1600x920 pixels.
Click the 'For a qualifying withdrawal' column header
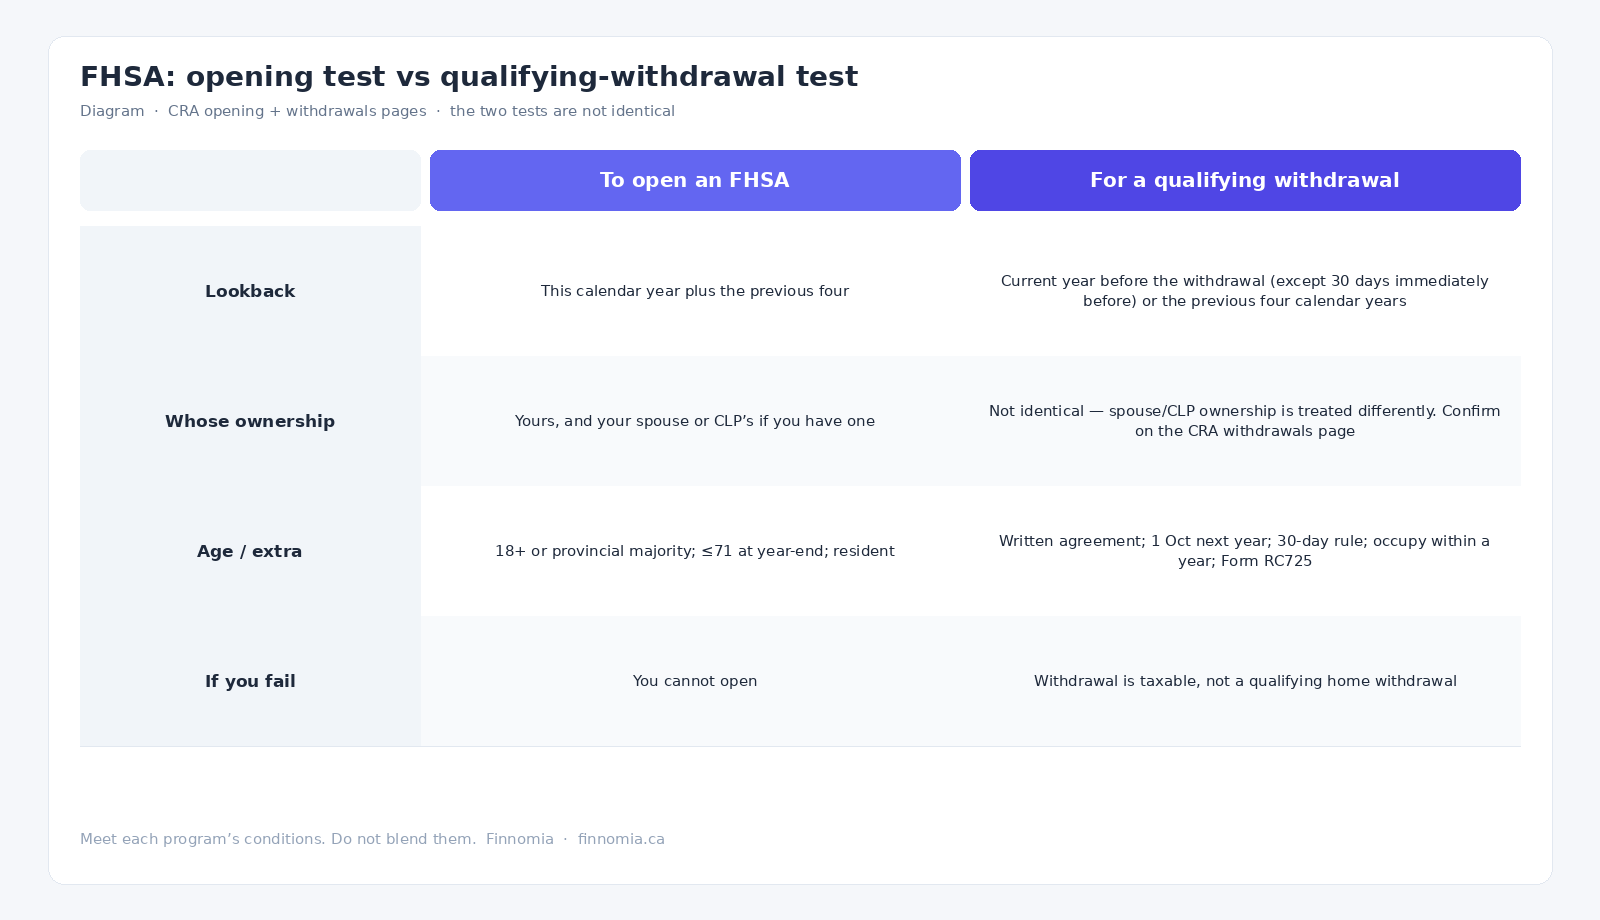coord(1245,180)
